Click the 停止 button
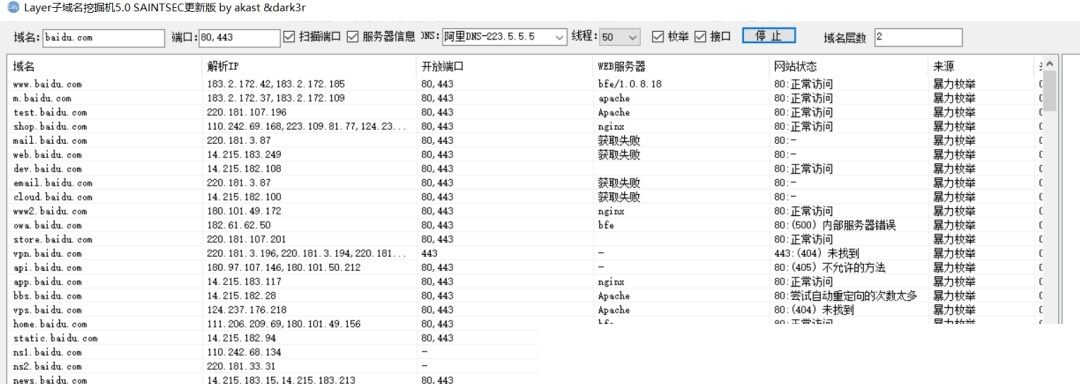 point(769,36)
